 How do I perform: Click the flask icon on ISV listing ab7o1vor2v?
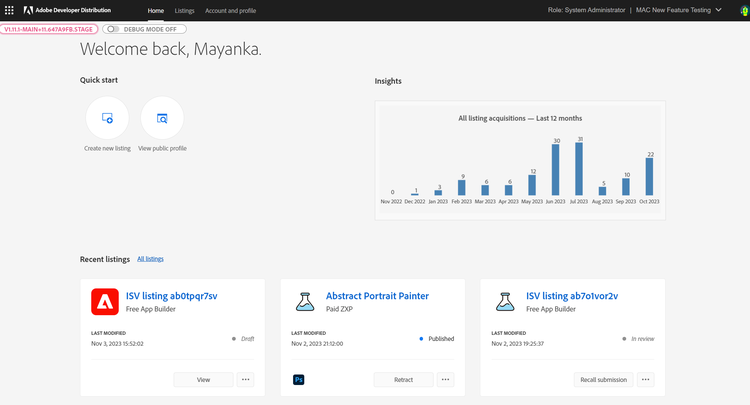pyautogui.click(x=505, y=302)
